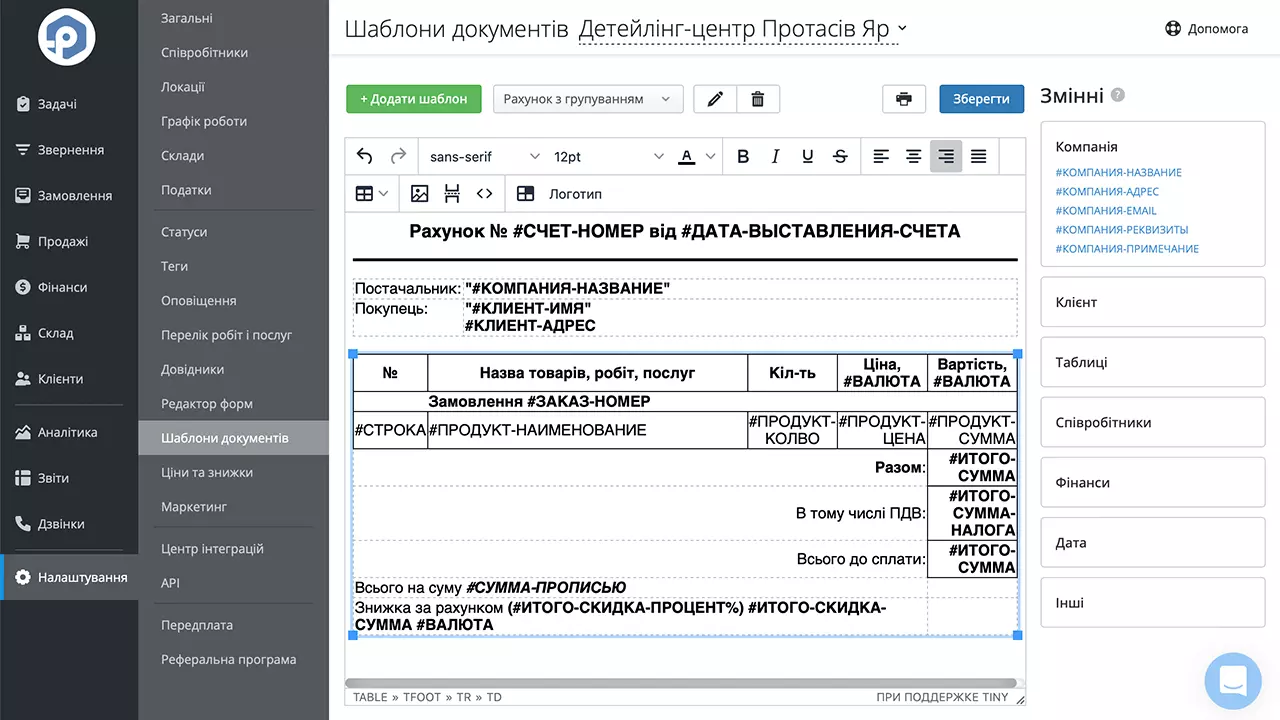Screen dimensions: 1280x720
Task: Toggle right text alignment
Action: click(946, 156)
